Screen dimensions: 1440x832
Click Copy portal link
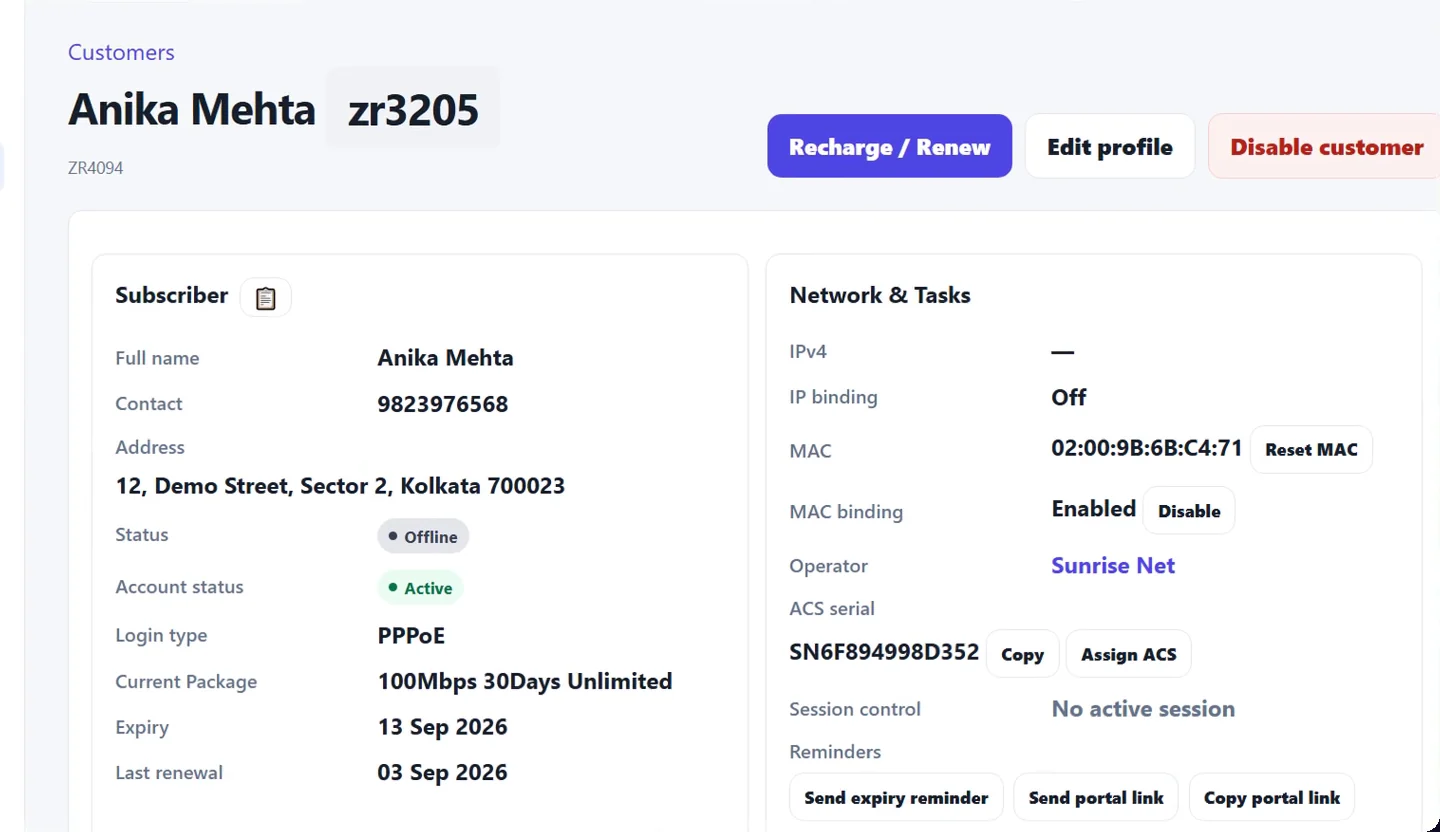coord(1272,798)
